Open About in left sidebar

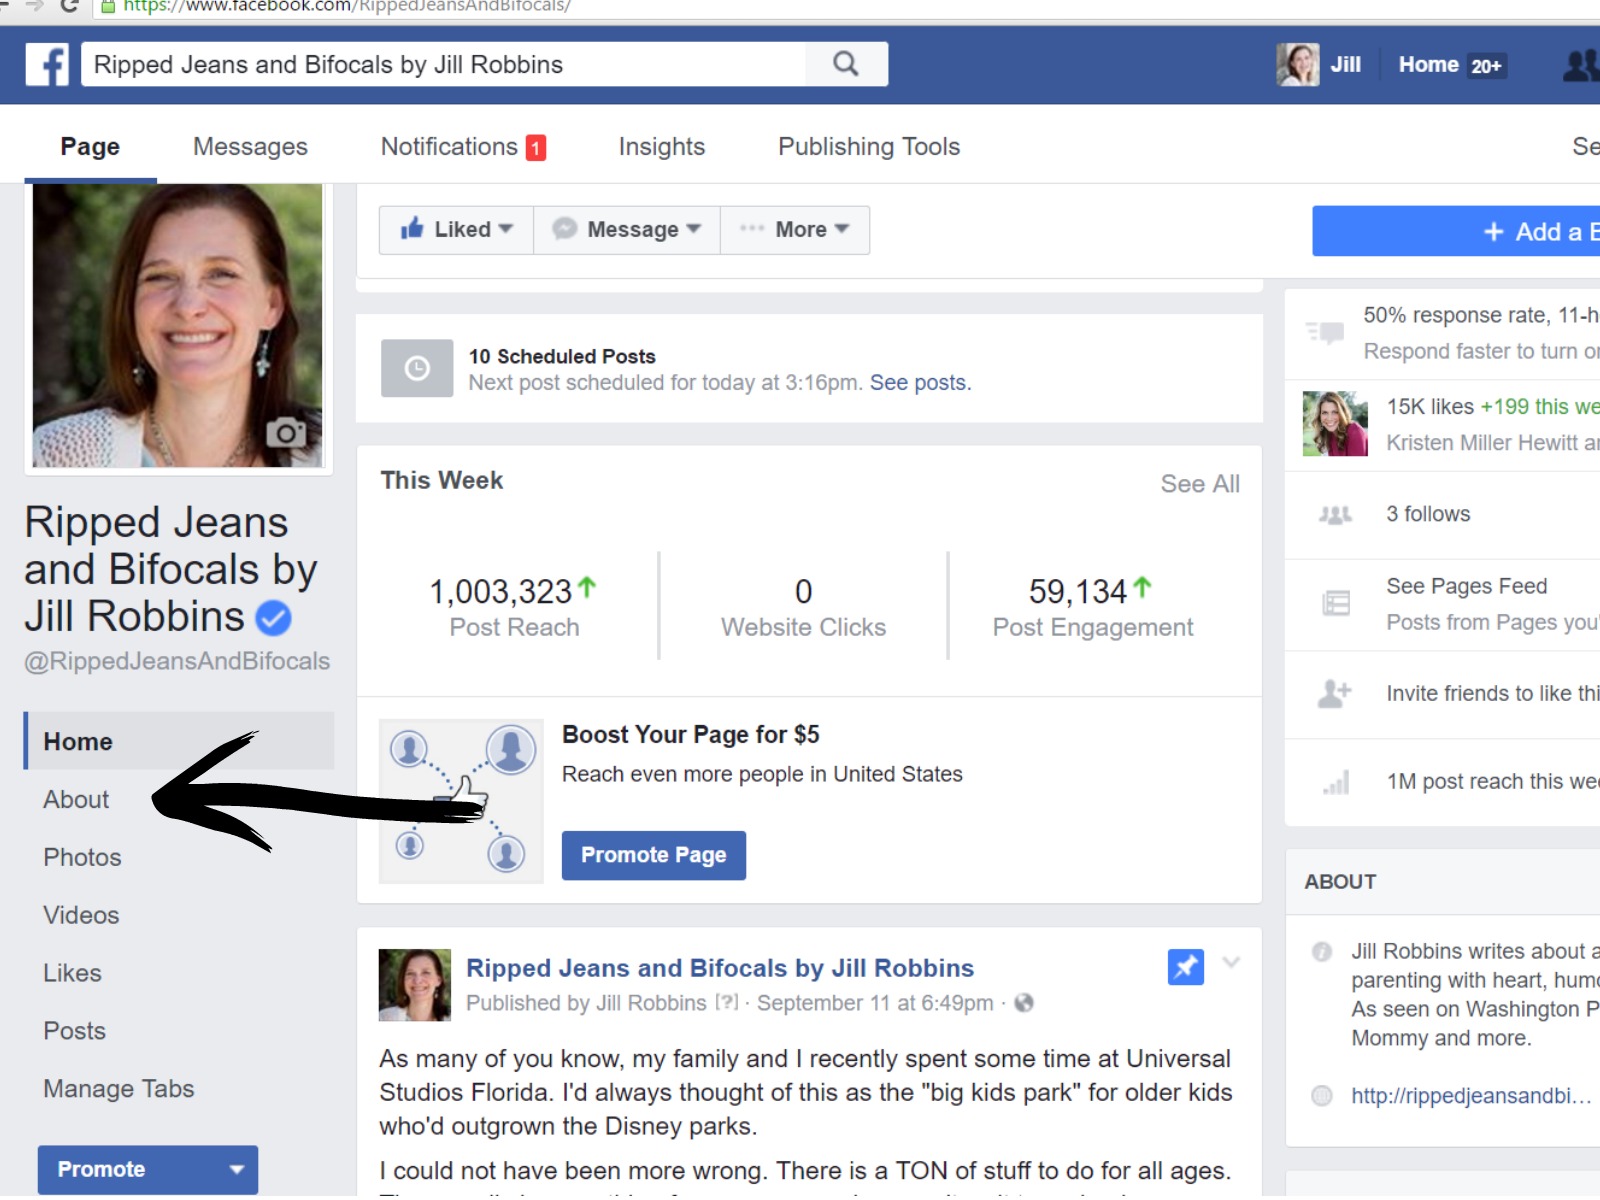pyautogui.click(x=76, y=799)
